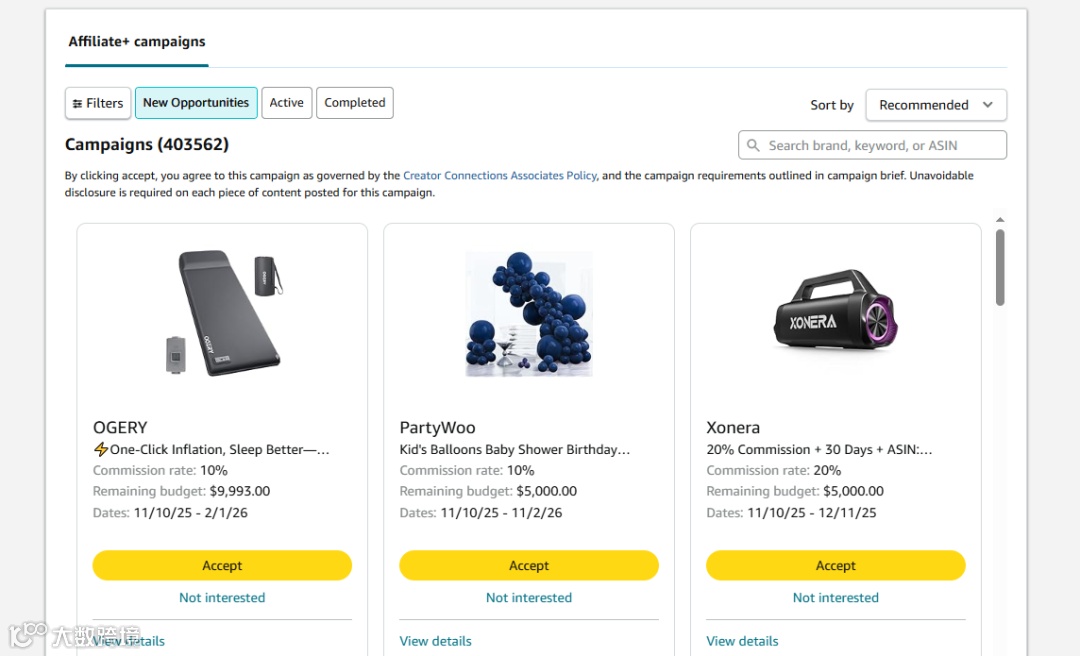This screenshot has width=1080, height=656.
Task: Open the Recommended sort dropdown
Action: point(935,105)
